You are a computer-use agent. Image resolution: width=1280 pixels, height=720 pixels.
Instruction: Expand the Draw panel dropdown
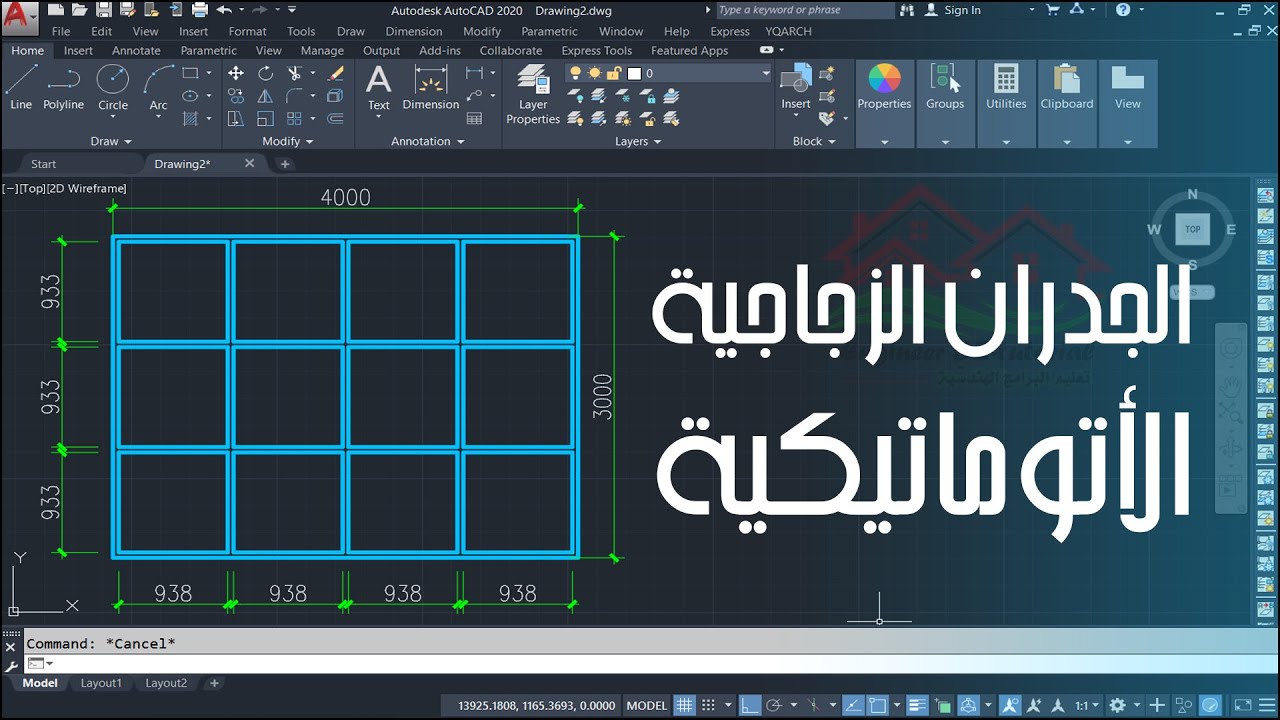110,141
